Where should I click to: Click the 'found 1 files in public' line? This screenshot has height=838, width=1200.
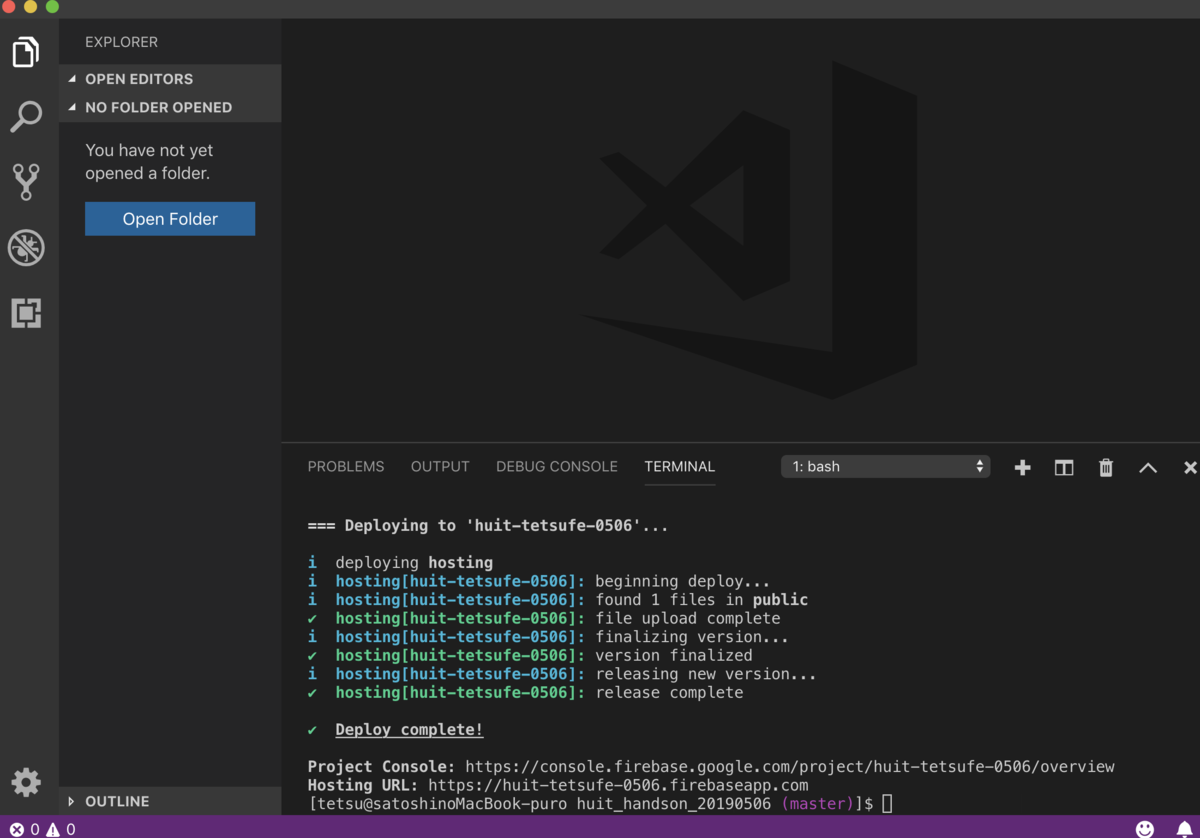click(x=558, y=600)
